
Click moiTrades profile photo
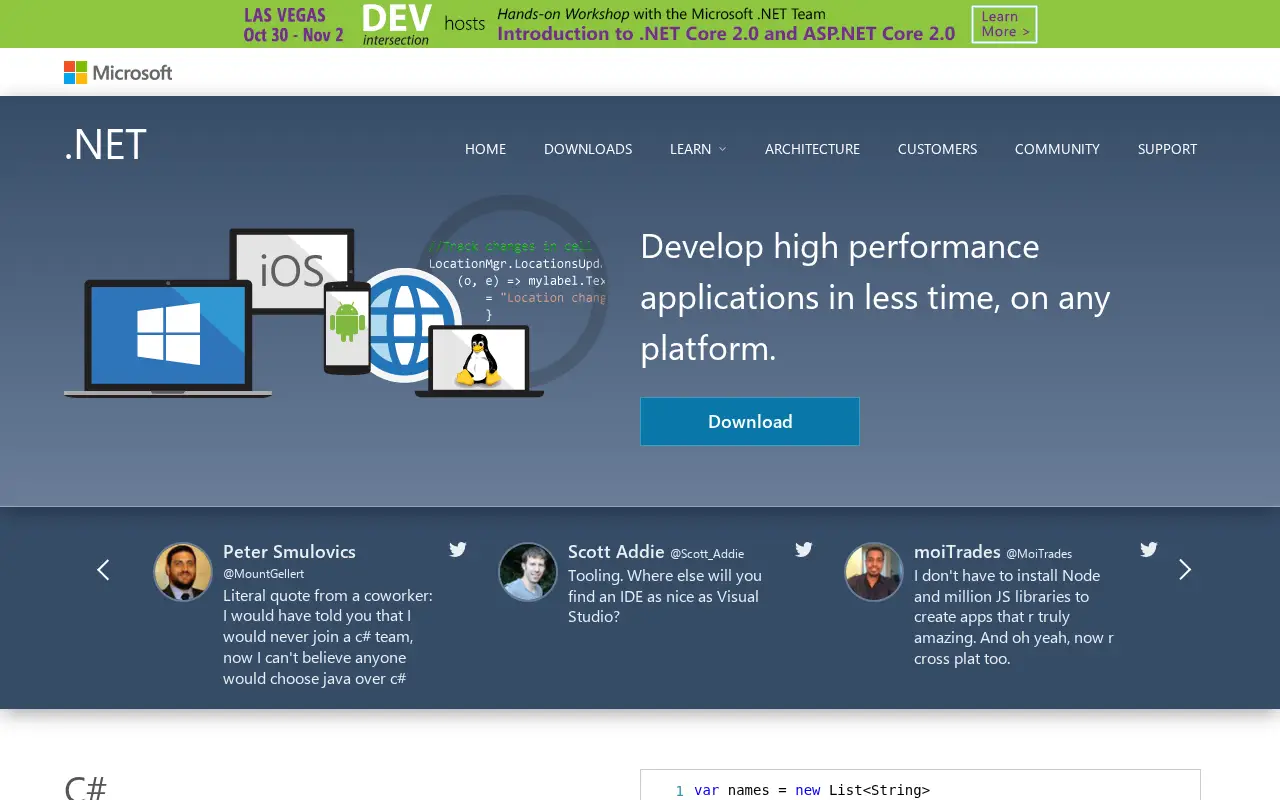[x=874, y=572]
